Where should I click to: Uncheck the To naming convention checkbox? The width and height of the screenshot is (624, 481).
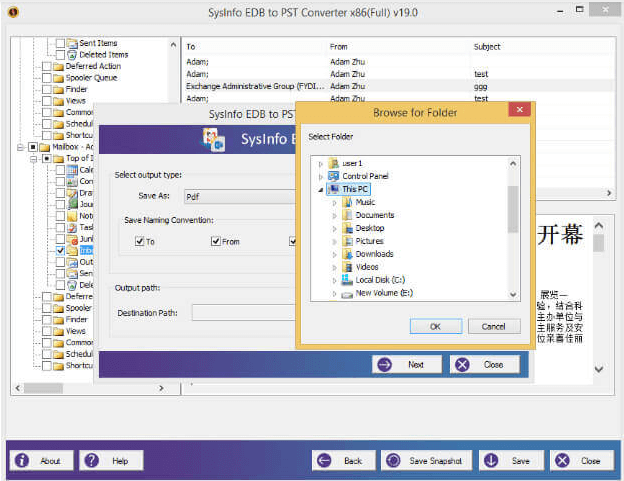click(x=139, y=241)
